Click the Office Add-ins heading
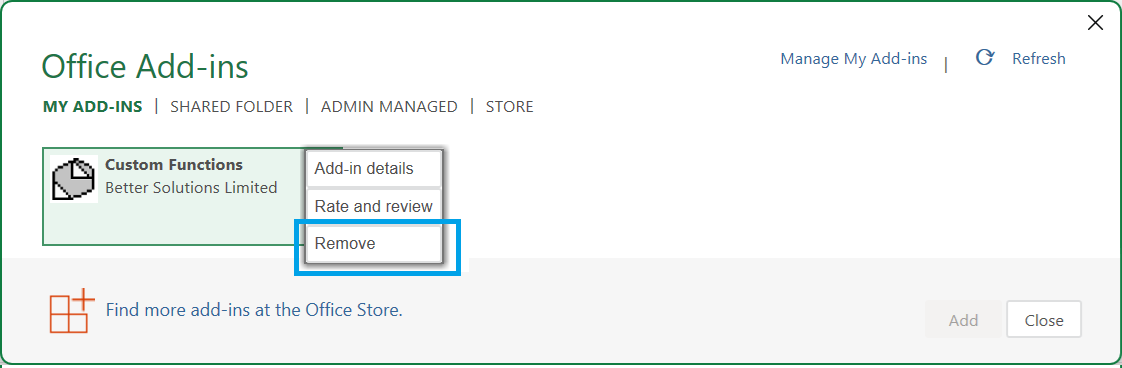The height and width of the screenshot is (368, 1122). pos(145,67)
